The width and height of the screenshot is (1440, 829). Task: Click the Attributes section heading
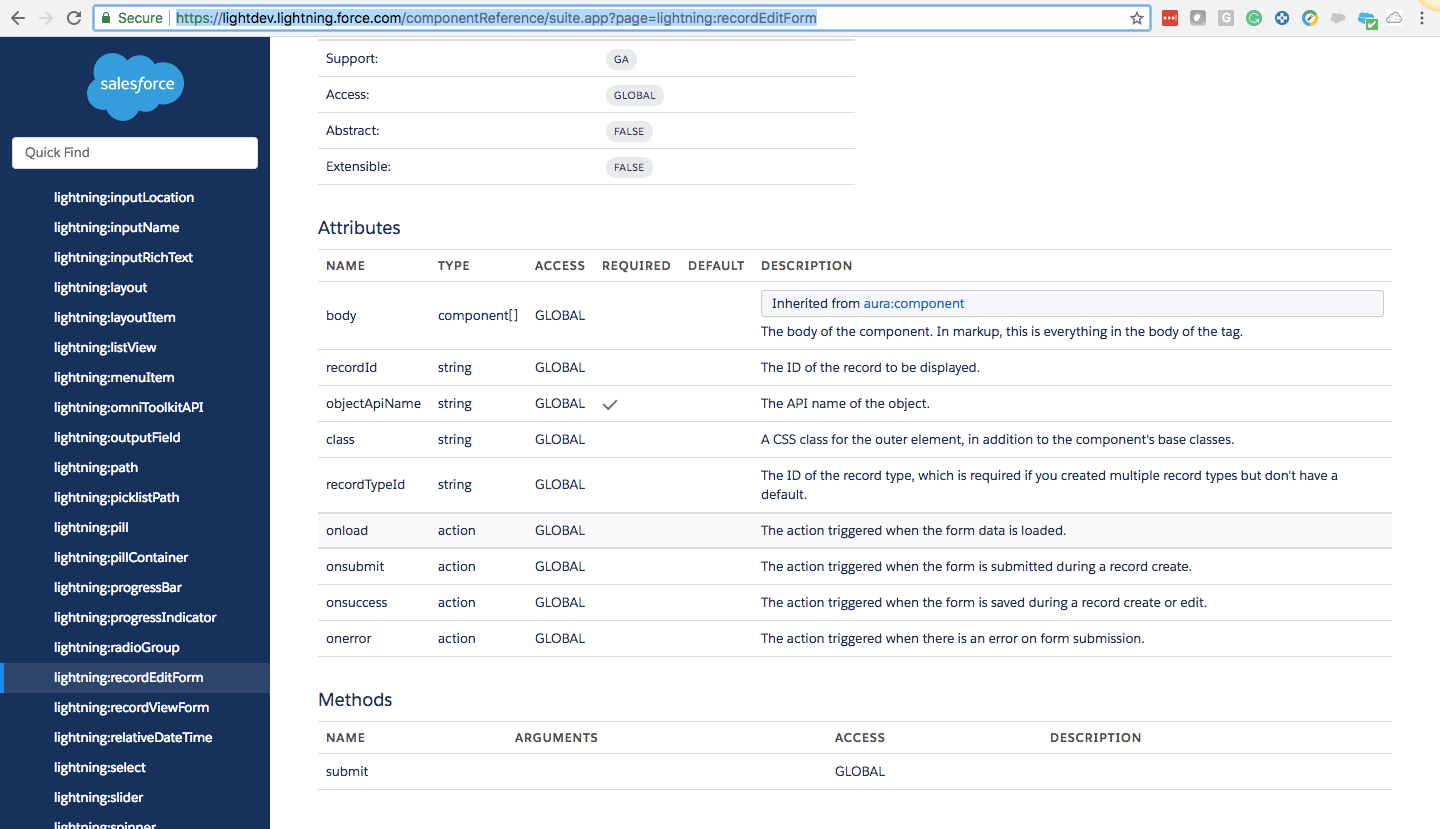tap(359, 228)
